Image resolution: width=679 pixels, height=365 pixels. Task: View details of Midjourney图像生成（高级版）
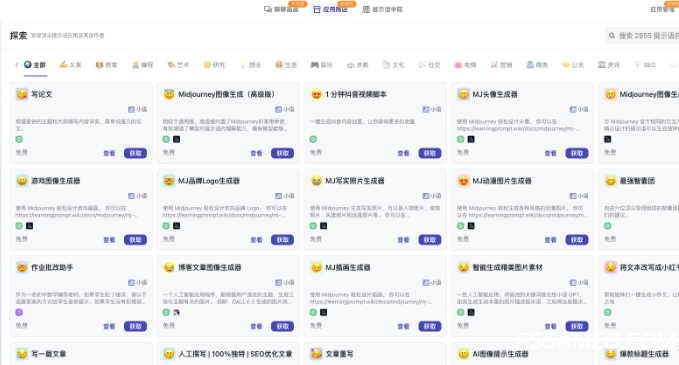[256, 153]
